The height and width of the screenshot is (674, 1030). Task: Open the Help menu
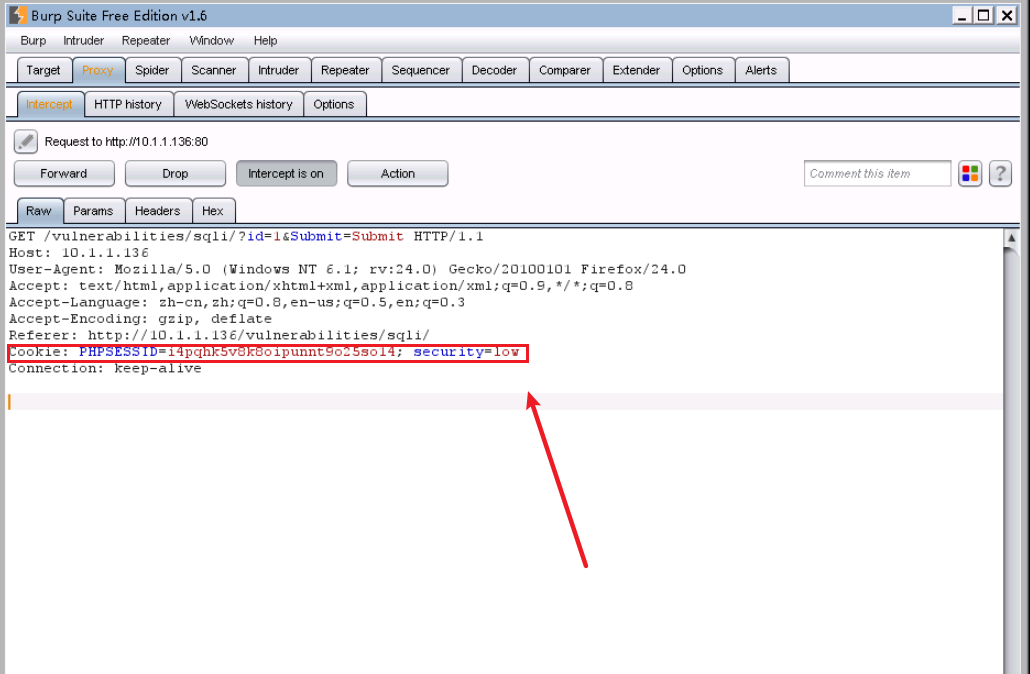[265, 41]
